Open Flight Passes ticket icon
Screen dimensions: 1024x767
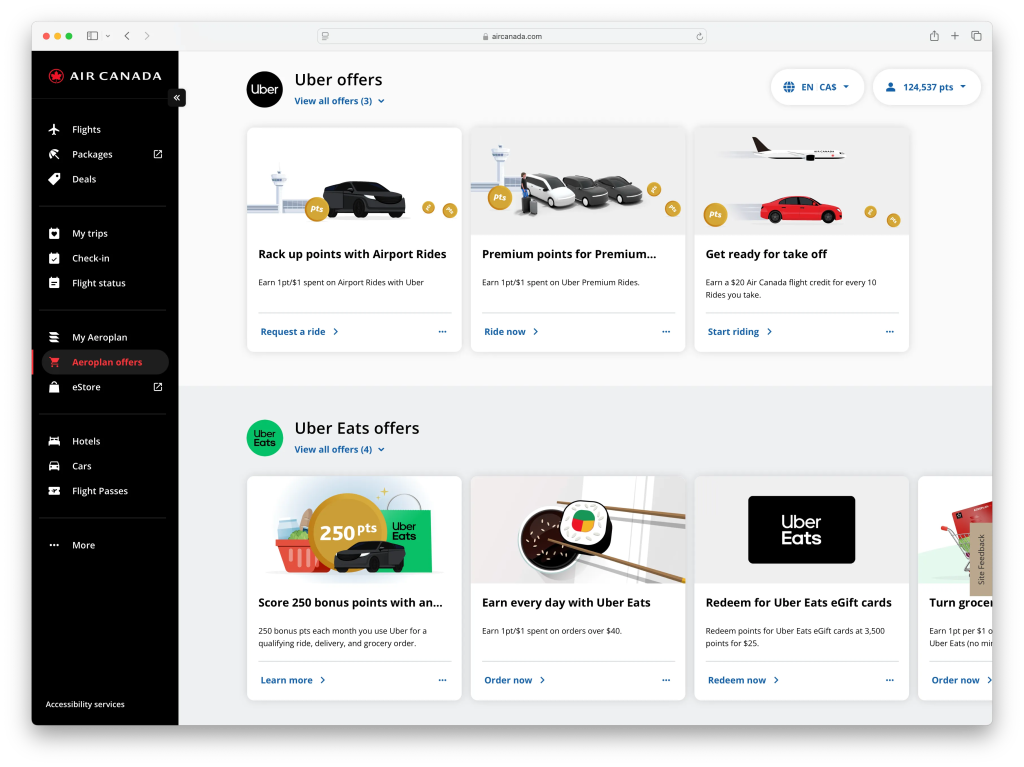[54, 491]
